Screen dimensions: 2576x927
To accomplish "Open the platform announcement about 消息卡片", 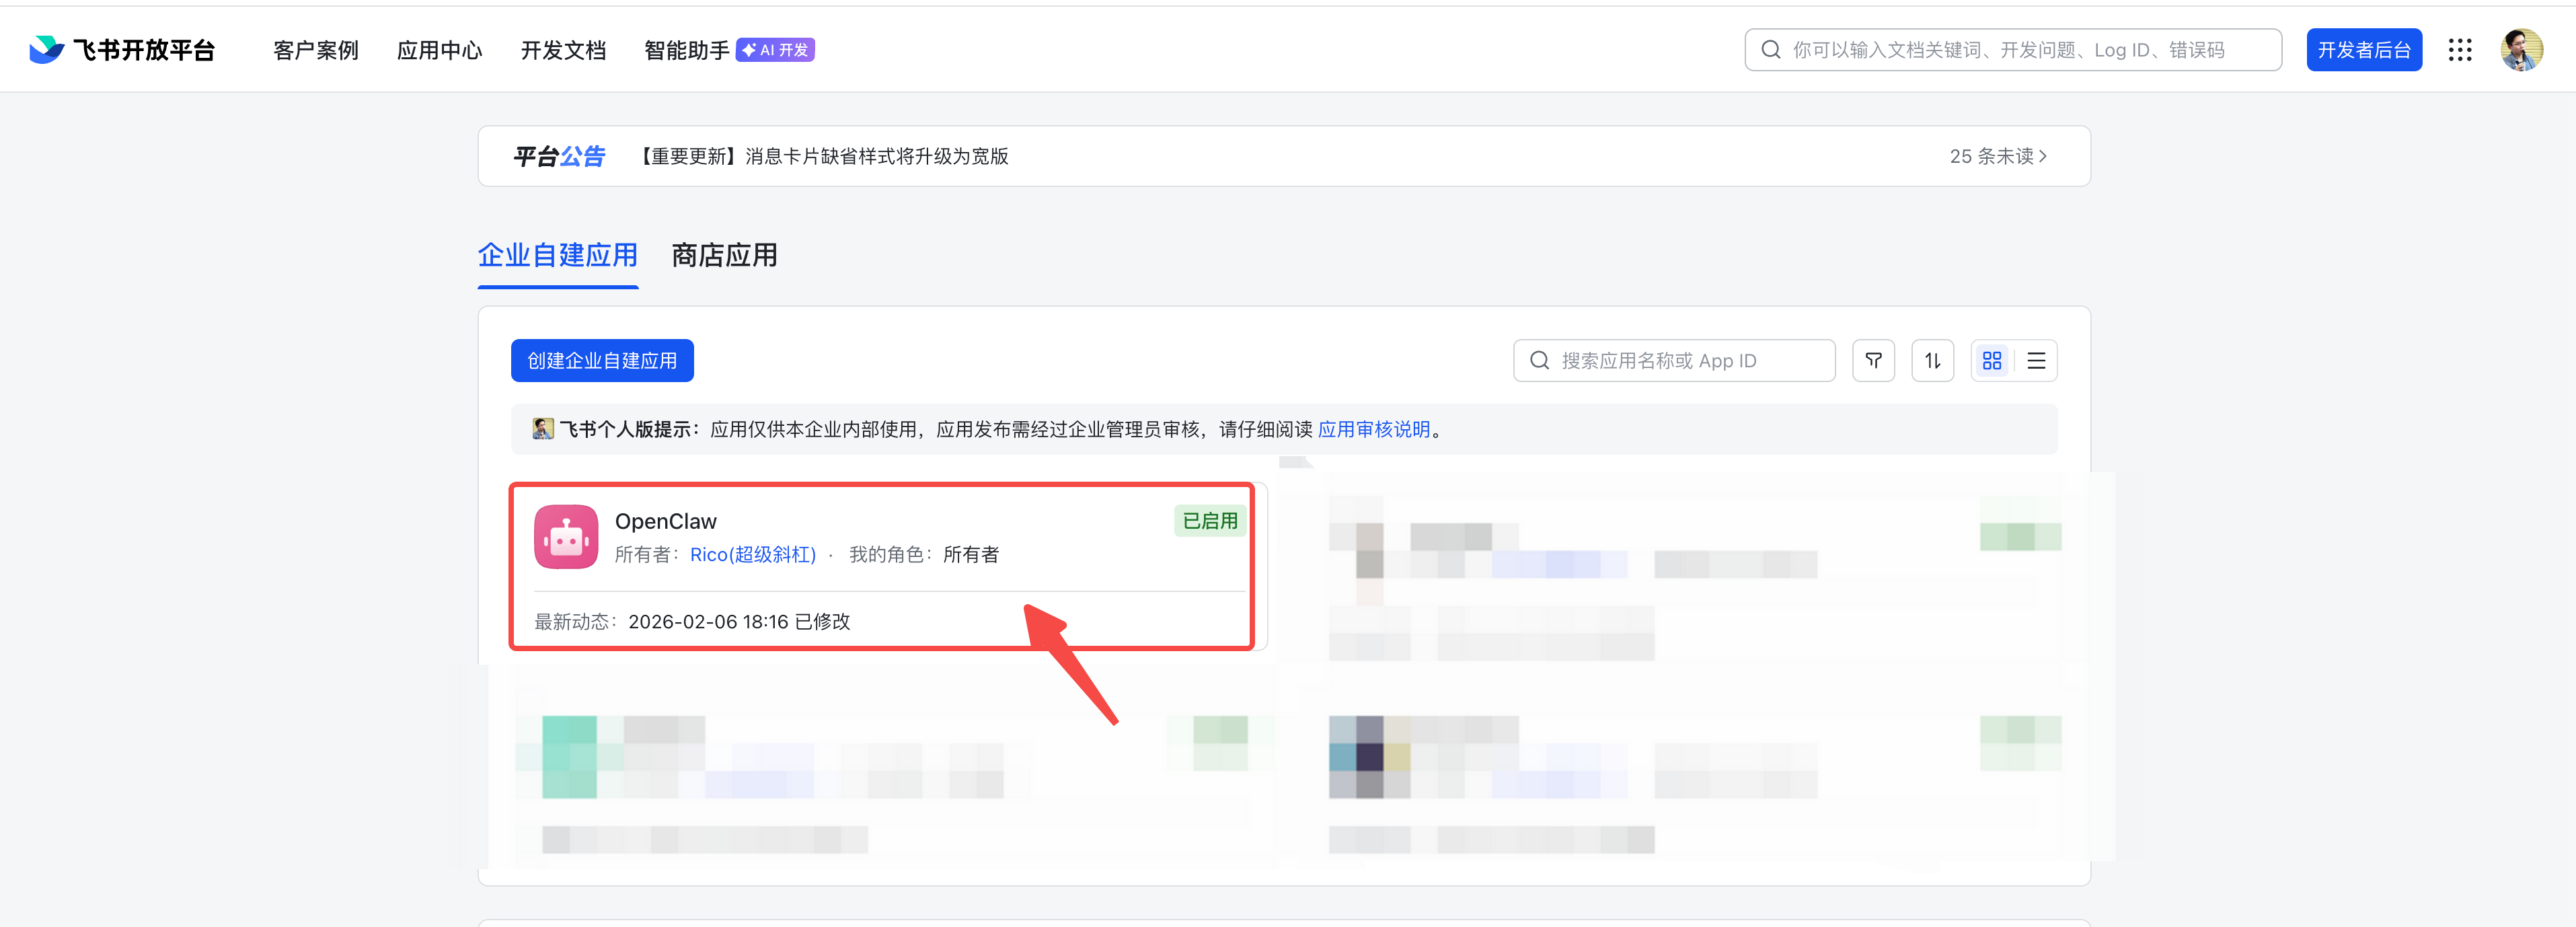I will (822, 156).
